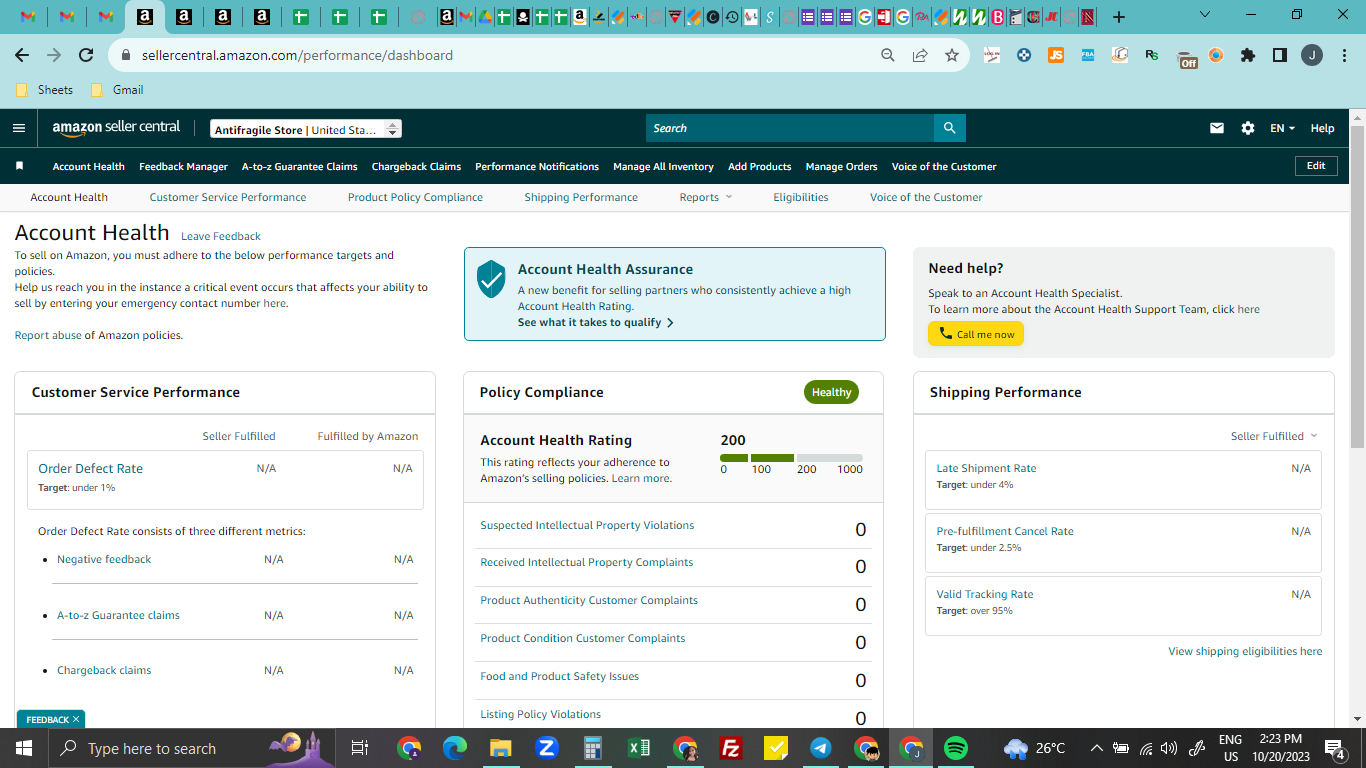
Task: Open the Order Defect Rate link
Action: tap(90, 468)
